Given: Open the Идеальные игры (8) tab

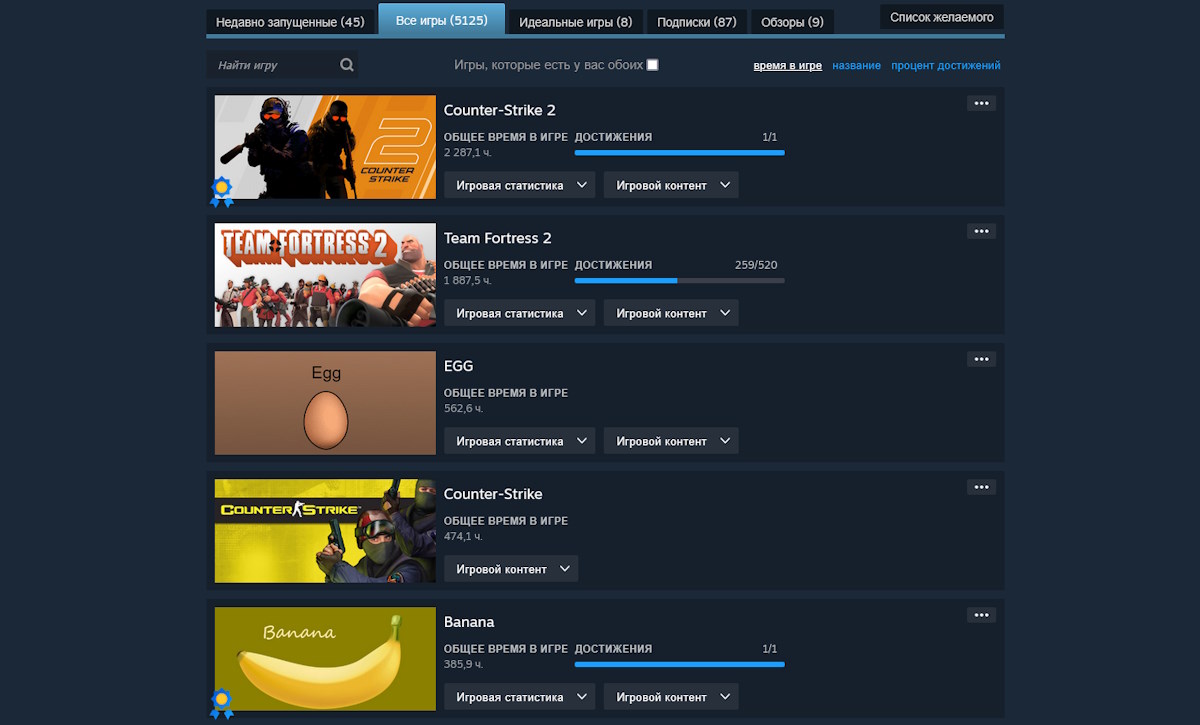Looking at the screenshot, I should click(x=575, y=22).
